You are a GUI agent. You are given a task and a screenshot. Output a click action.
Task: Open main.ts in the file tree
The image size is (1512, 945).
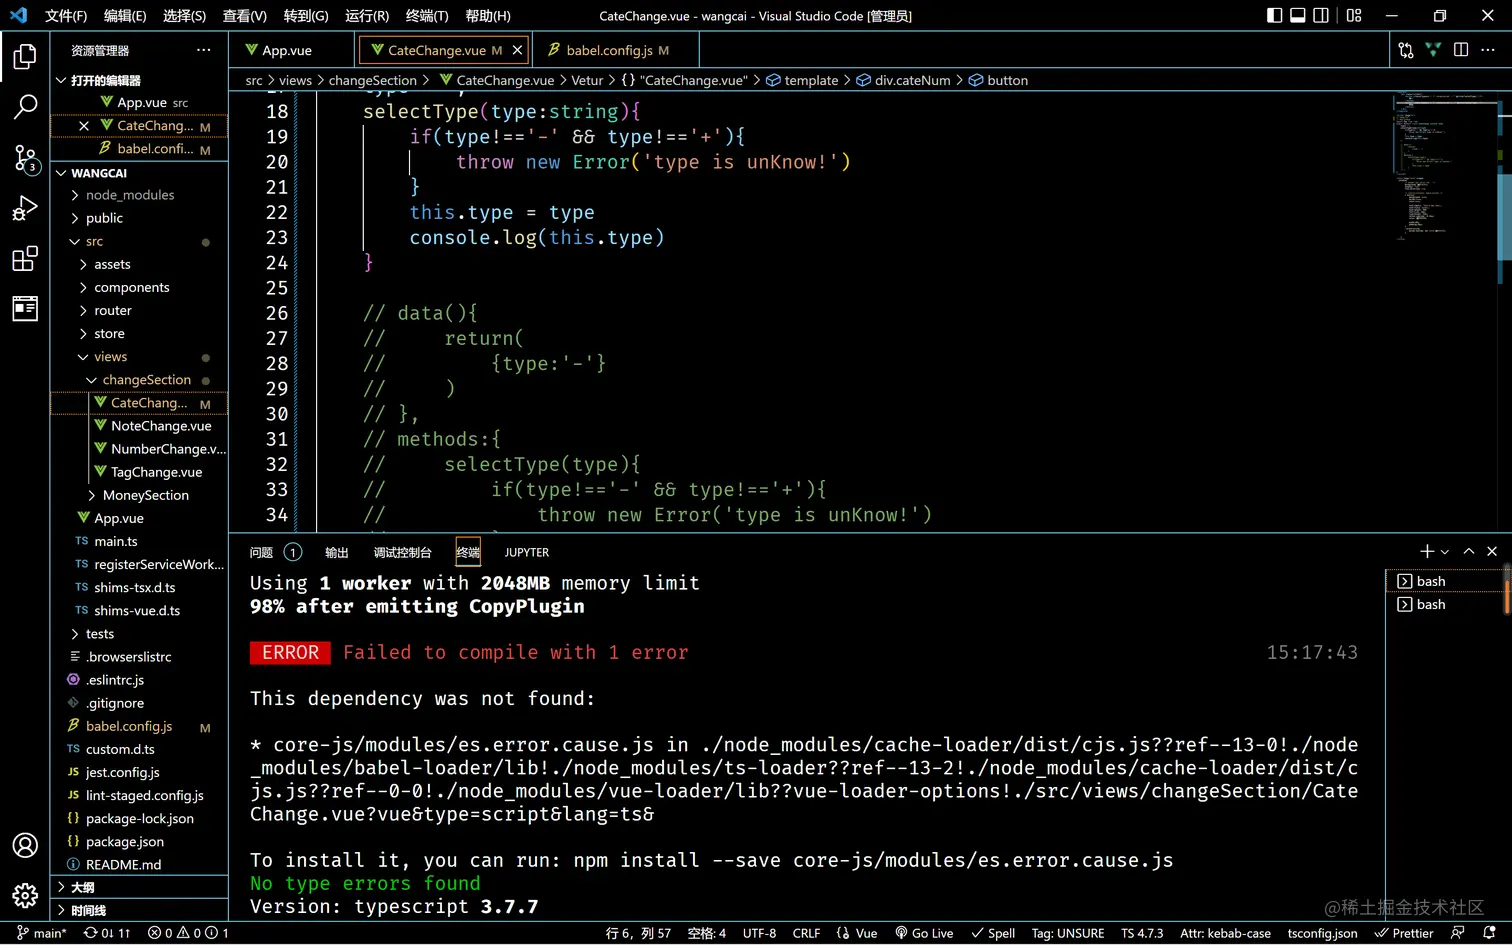pos(116,541)
